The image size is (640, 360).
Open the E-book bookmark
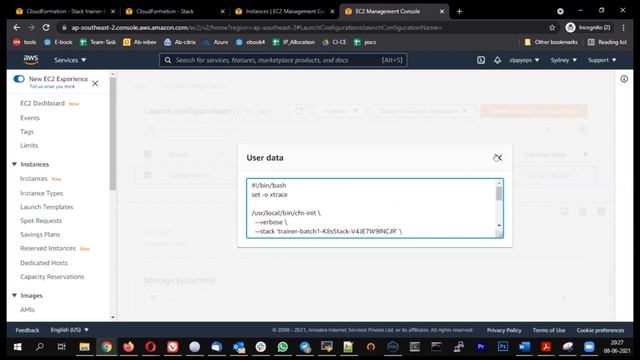pyautogui.click(x=58, y=42)
